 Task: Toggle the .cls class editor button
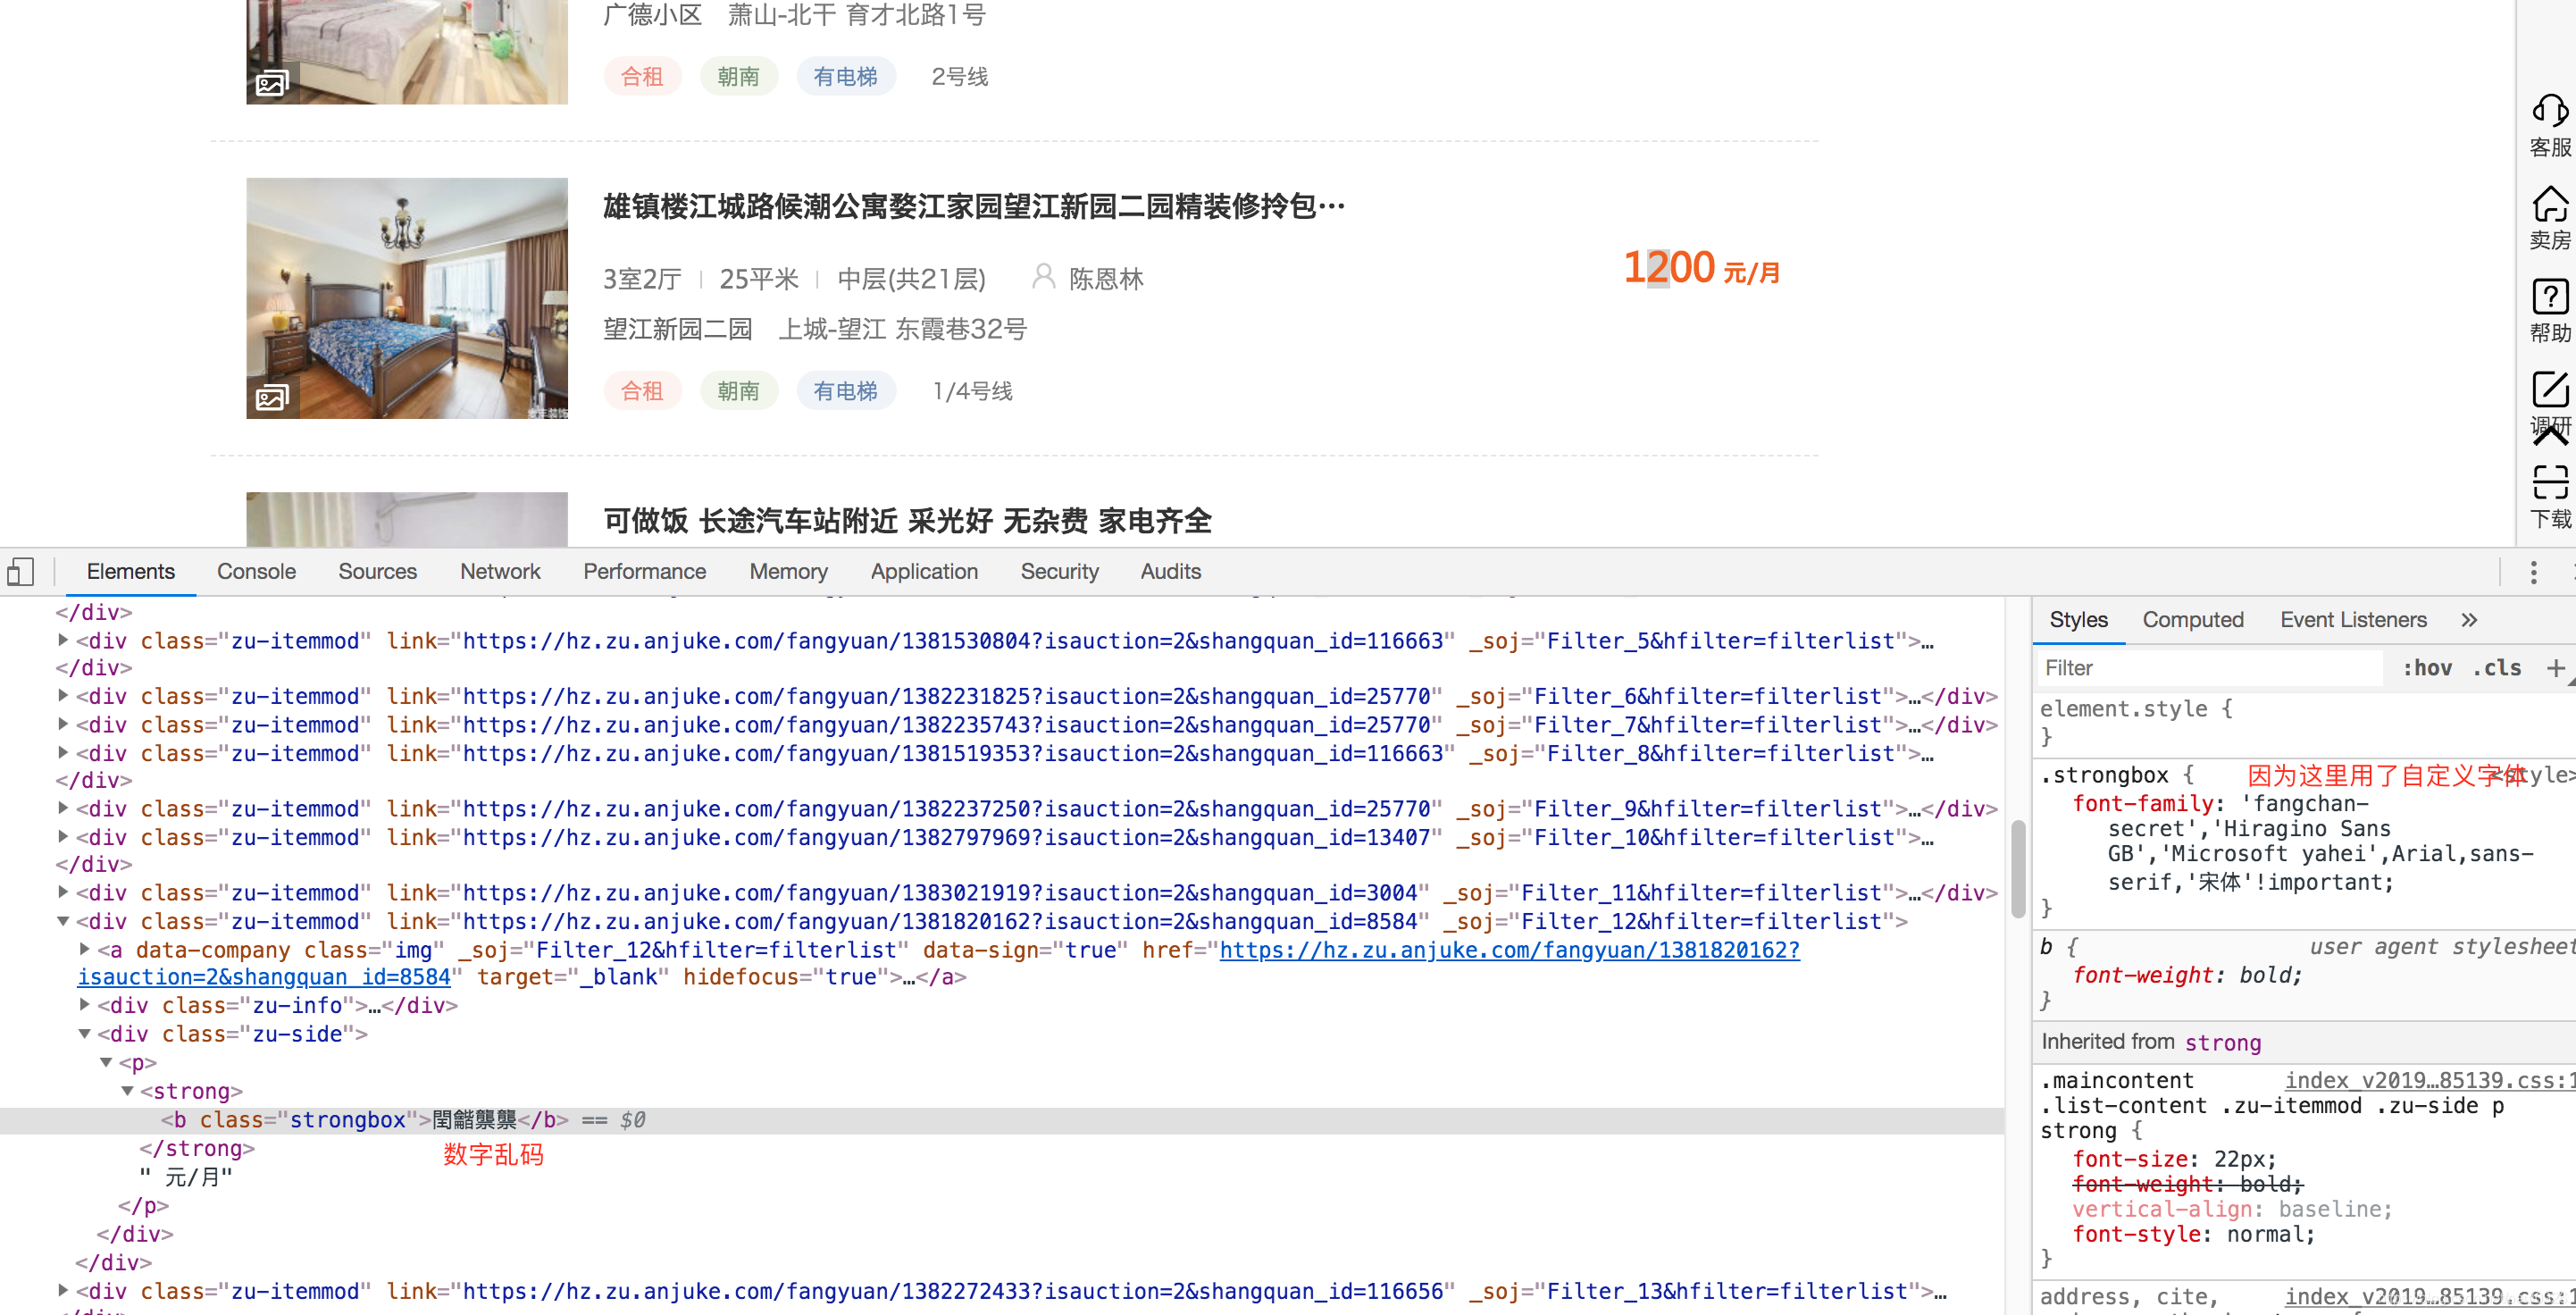(x=2497, y=668)
